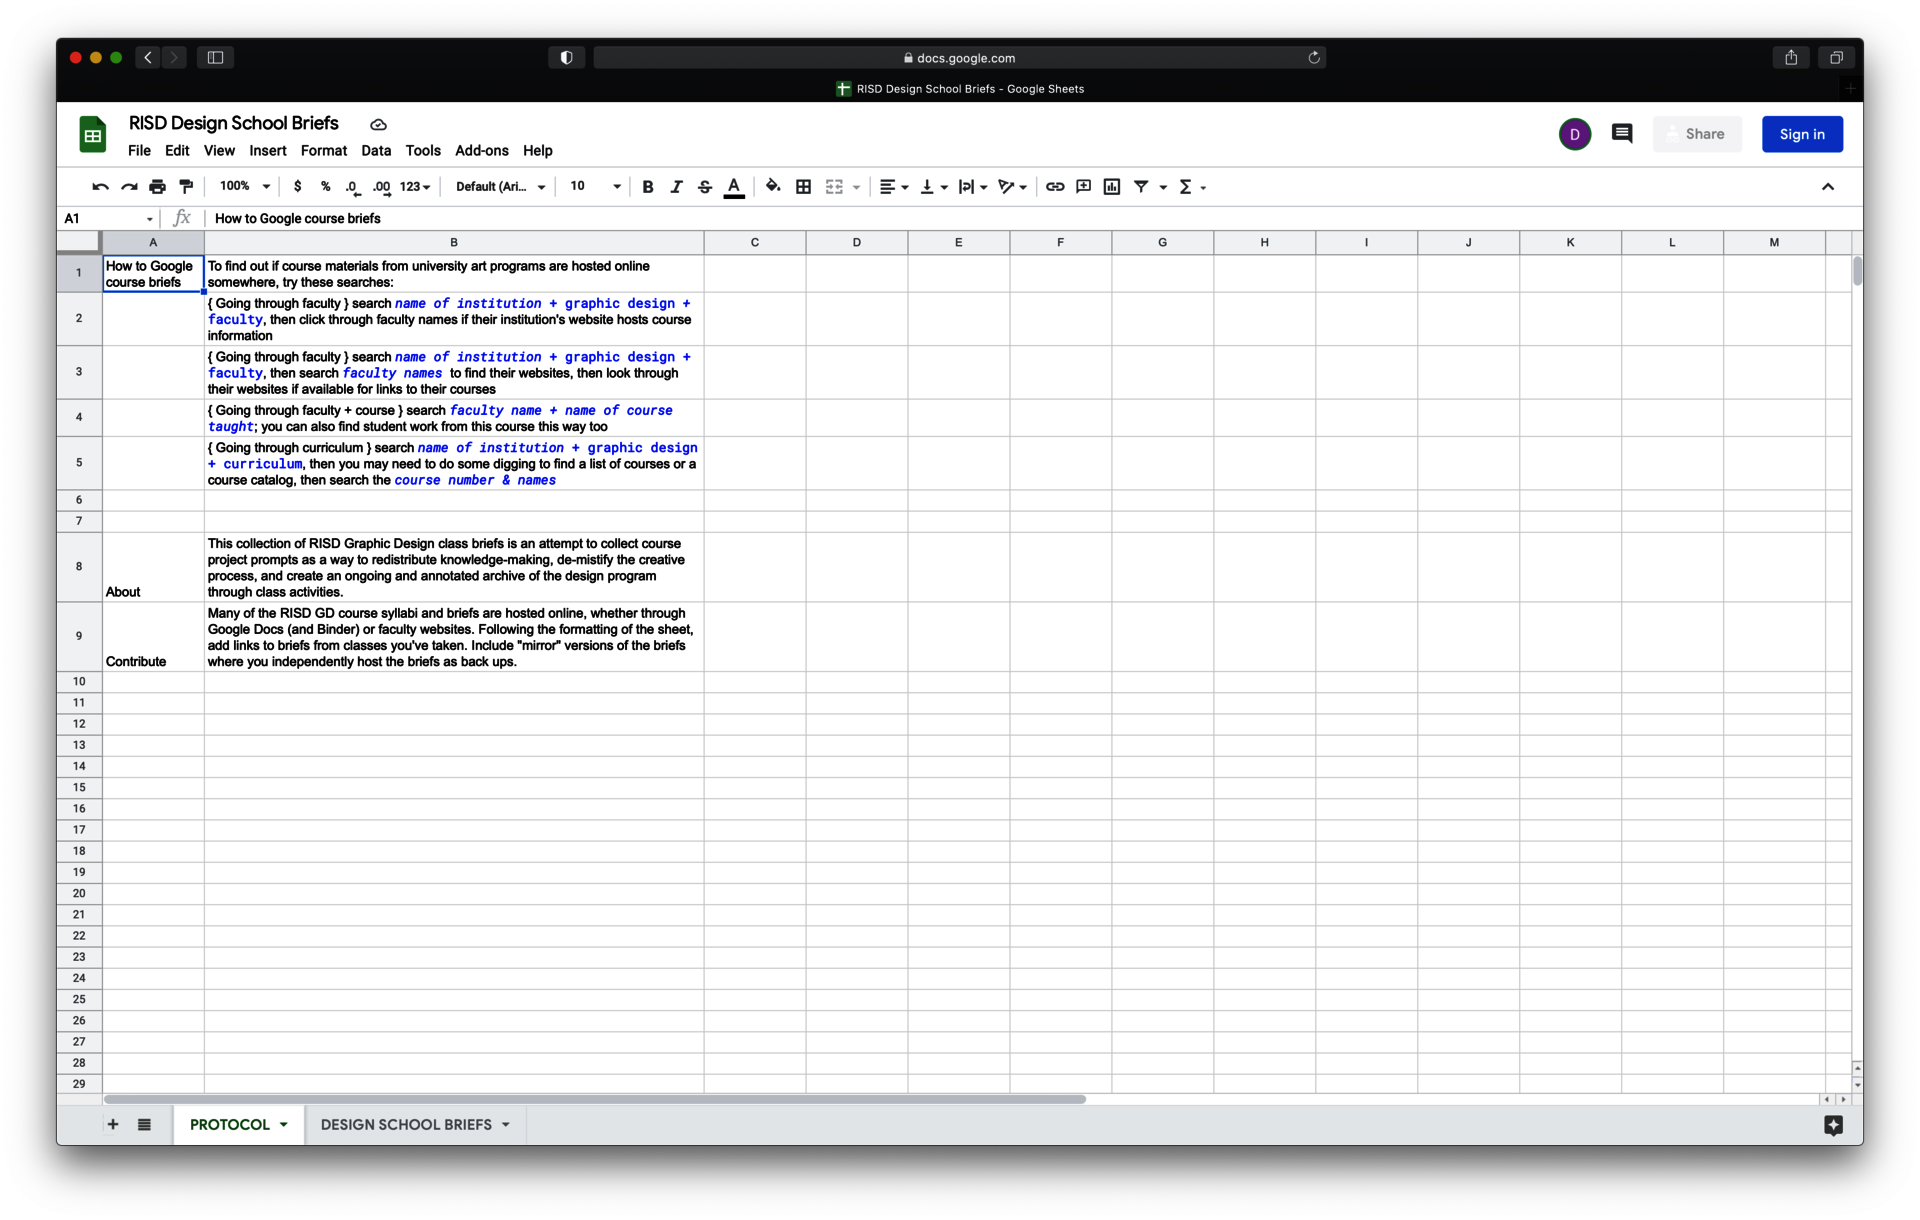Screen dimensions: 1920x1220
Task: Click the Safari sidebar toggle icon
Action: point(215,58)
